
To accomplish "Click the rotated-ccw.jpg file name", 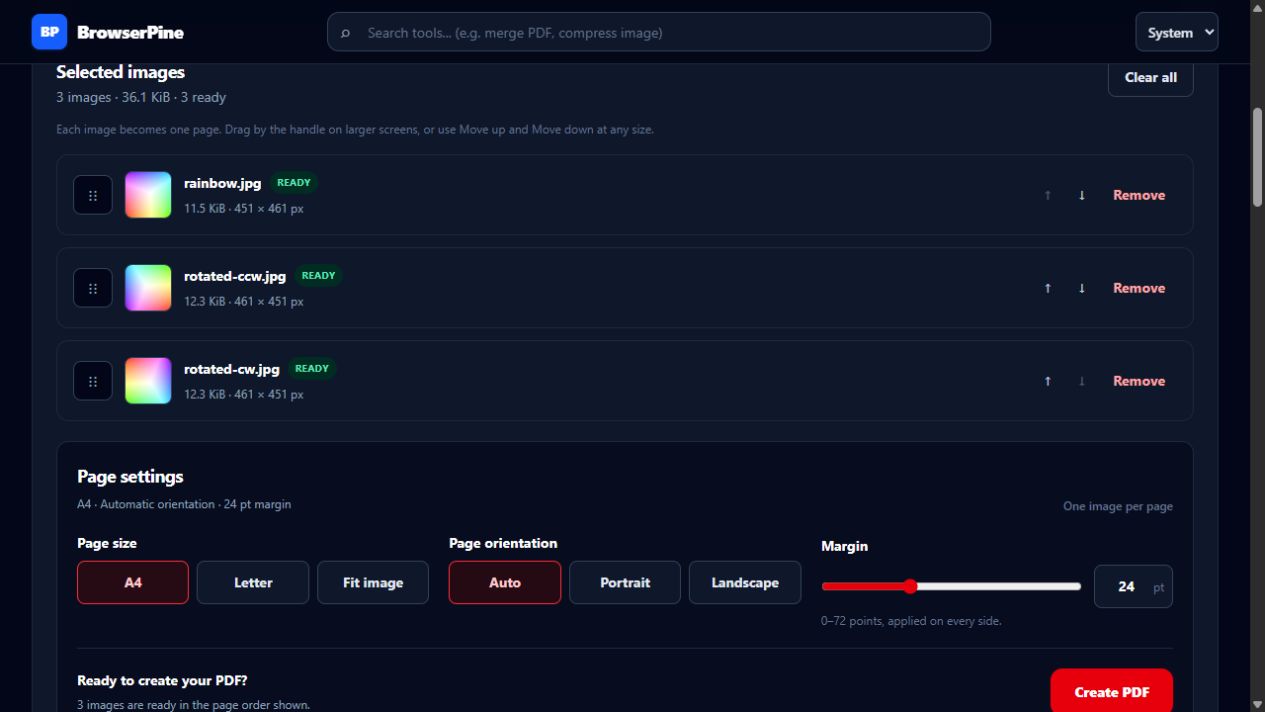I will (235, 277).
